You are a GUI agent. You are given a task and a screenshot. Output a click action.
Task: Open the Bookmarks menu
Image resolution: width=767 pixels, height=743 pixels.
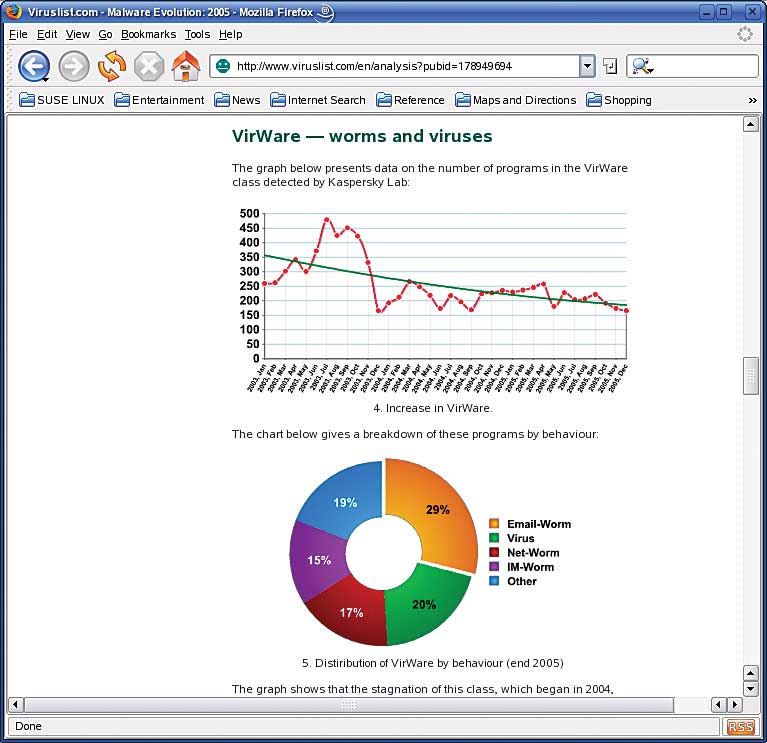(148, 34)
